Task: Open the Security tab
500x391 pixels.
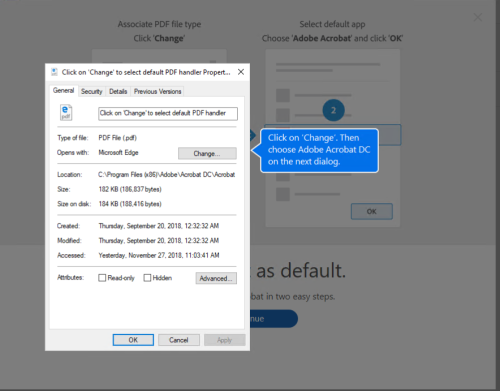Action: 92,91
